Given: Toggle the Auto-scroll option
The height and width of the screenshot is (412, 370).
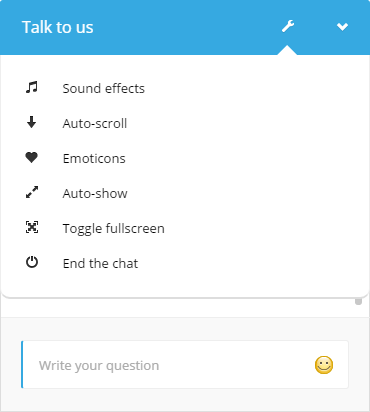Looking at the screenshot, I should tap(185, 123).
